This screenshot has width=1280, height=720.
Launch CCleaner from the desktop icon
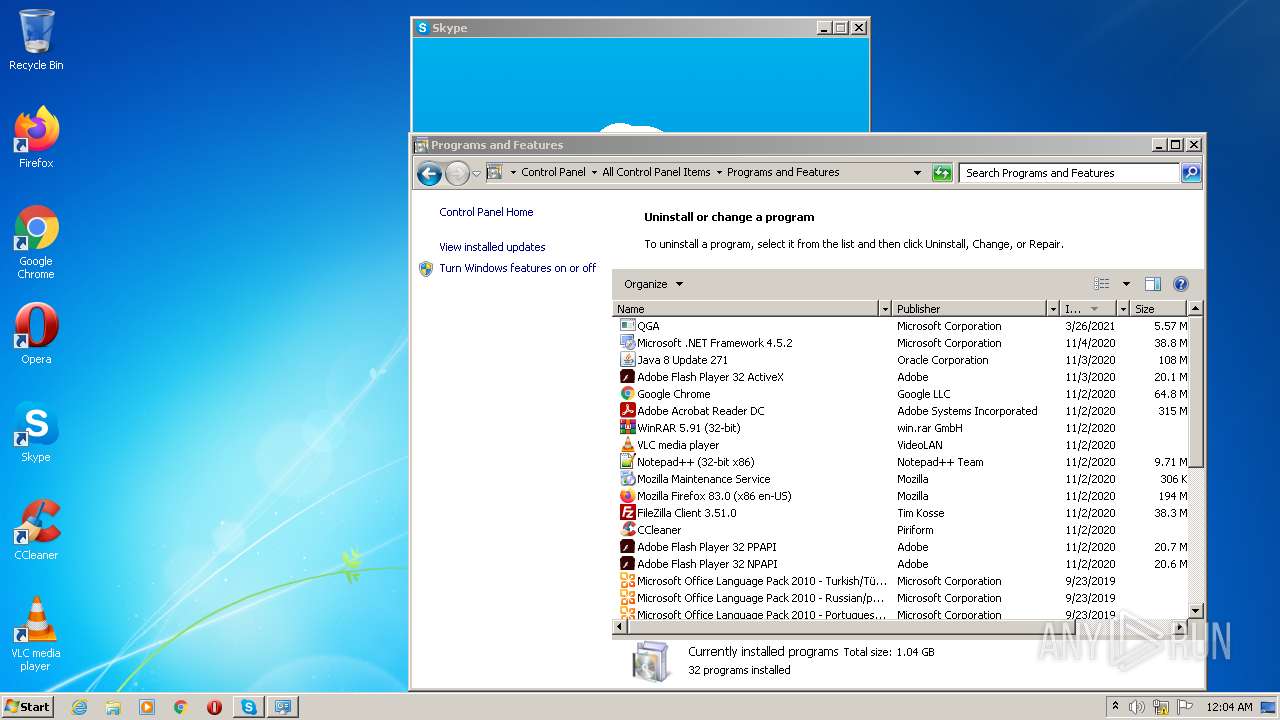pos(36,530)
